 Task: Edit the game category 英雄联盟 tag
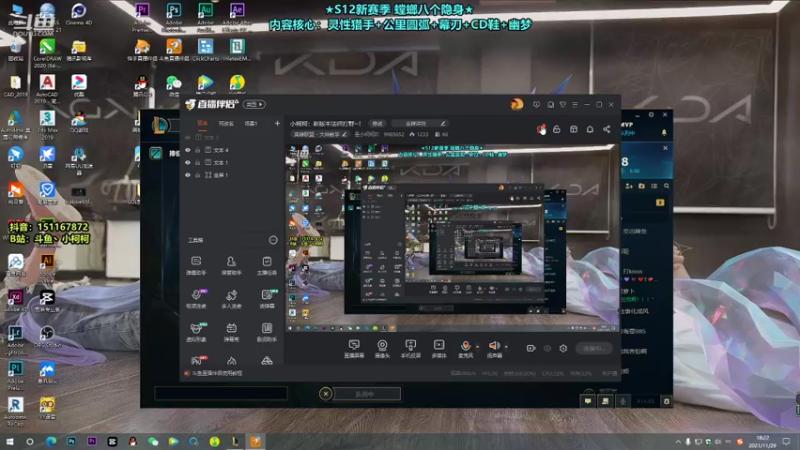320,134
